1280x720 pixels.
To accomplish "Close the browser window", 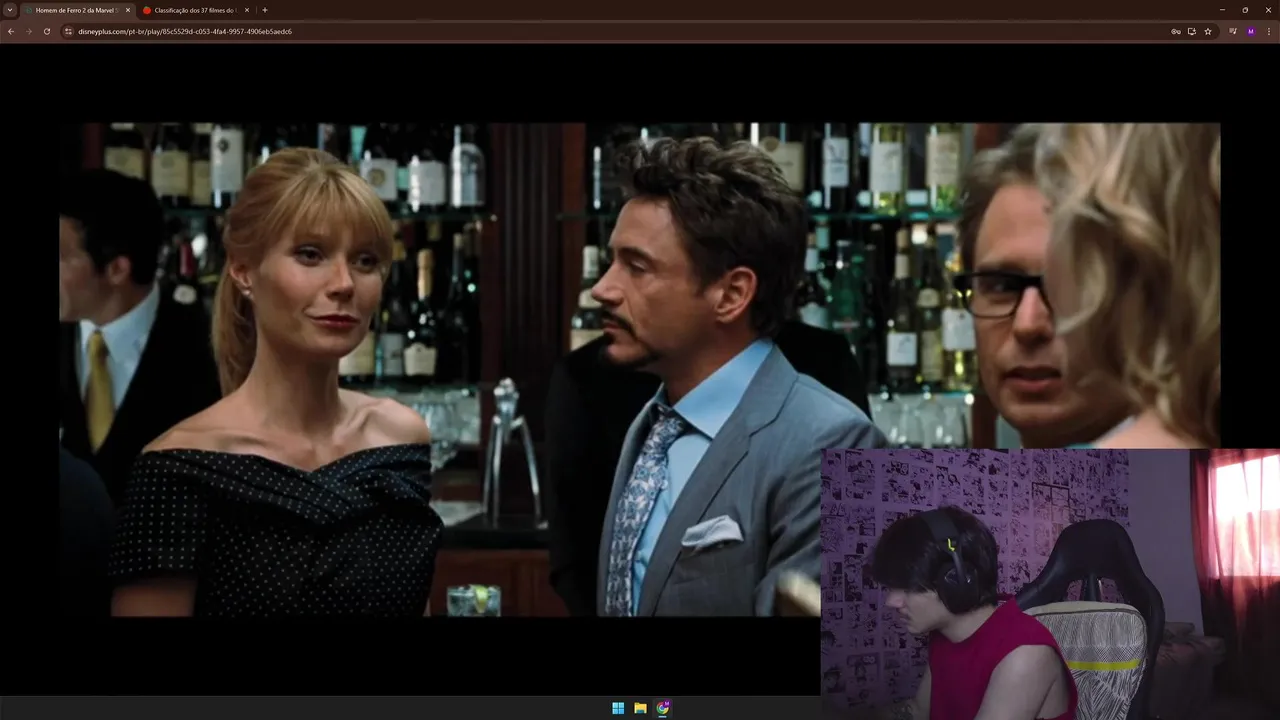I will (x=1268, y=10).
